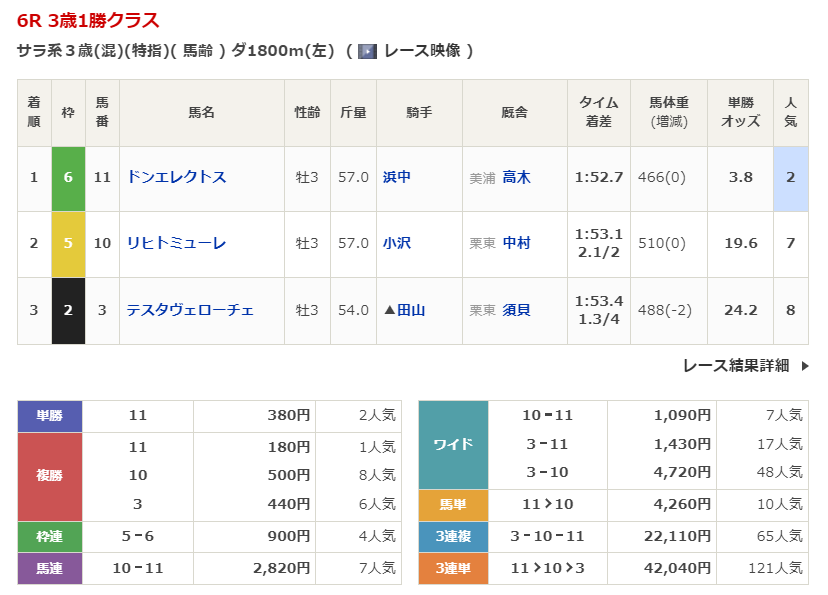This screenshot has width=828, height=595.
Task: Click the ワイド payout label
Action: click(453, 444)
